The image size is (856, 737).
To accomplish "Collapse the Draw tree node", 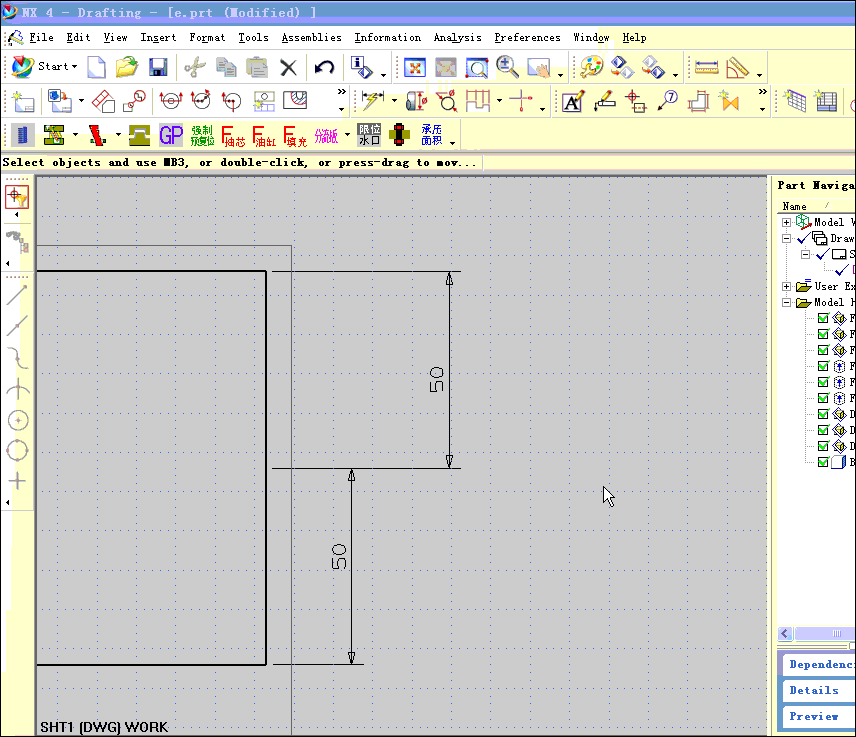I will click(786, 239).
